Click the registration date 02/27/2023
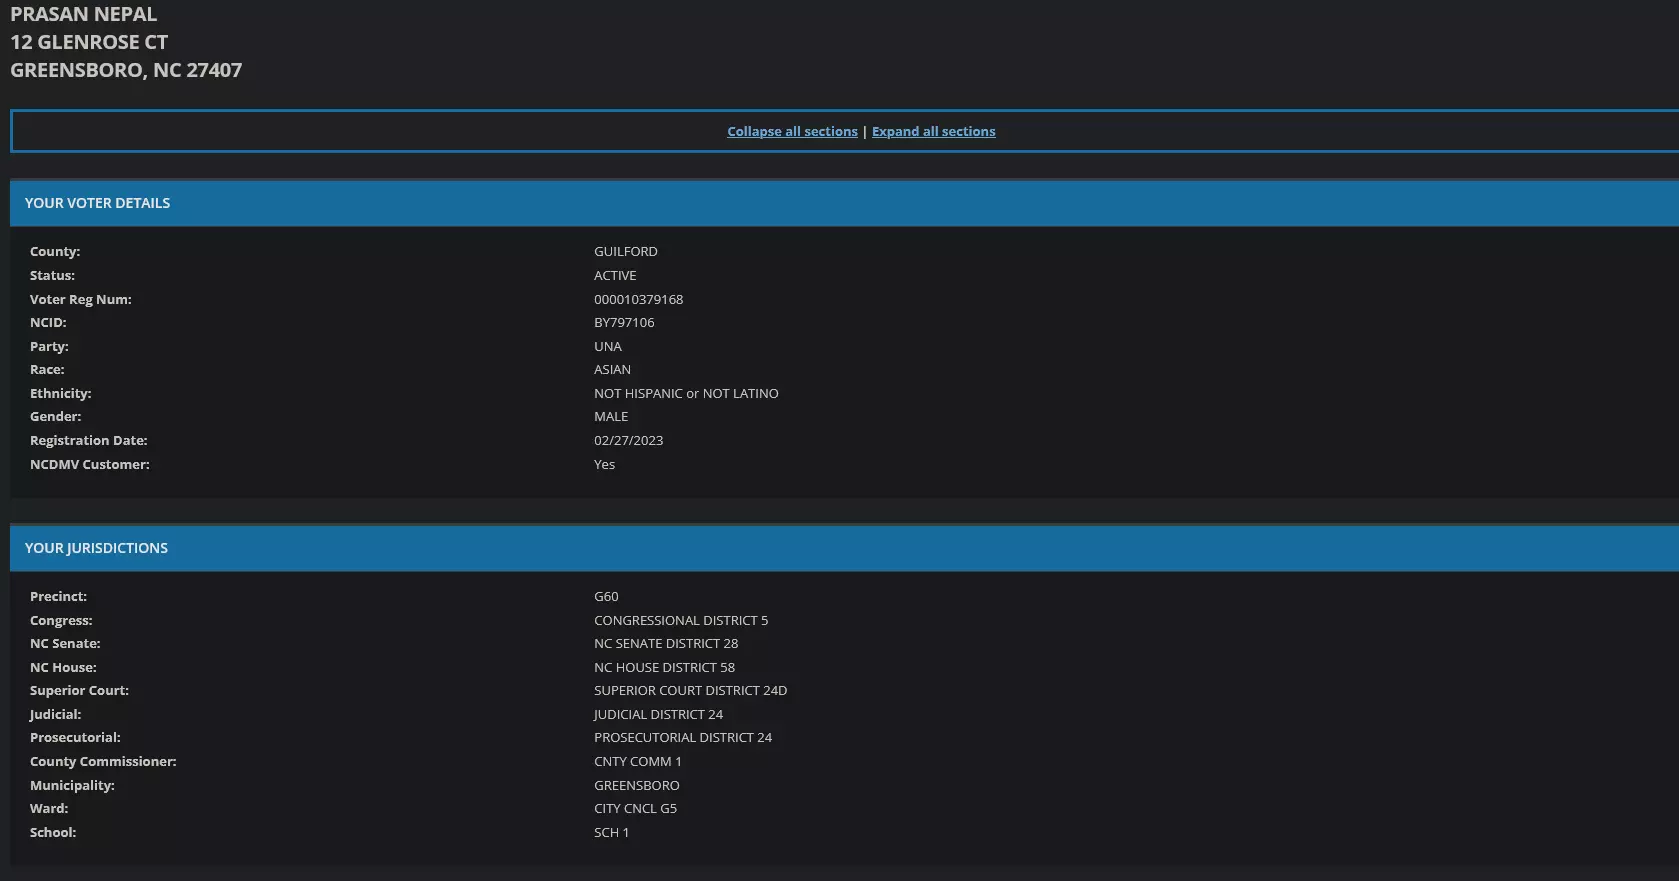Screen dimensions: 1679x881 (628, 440)
